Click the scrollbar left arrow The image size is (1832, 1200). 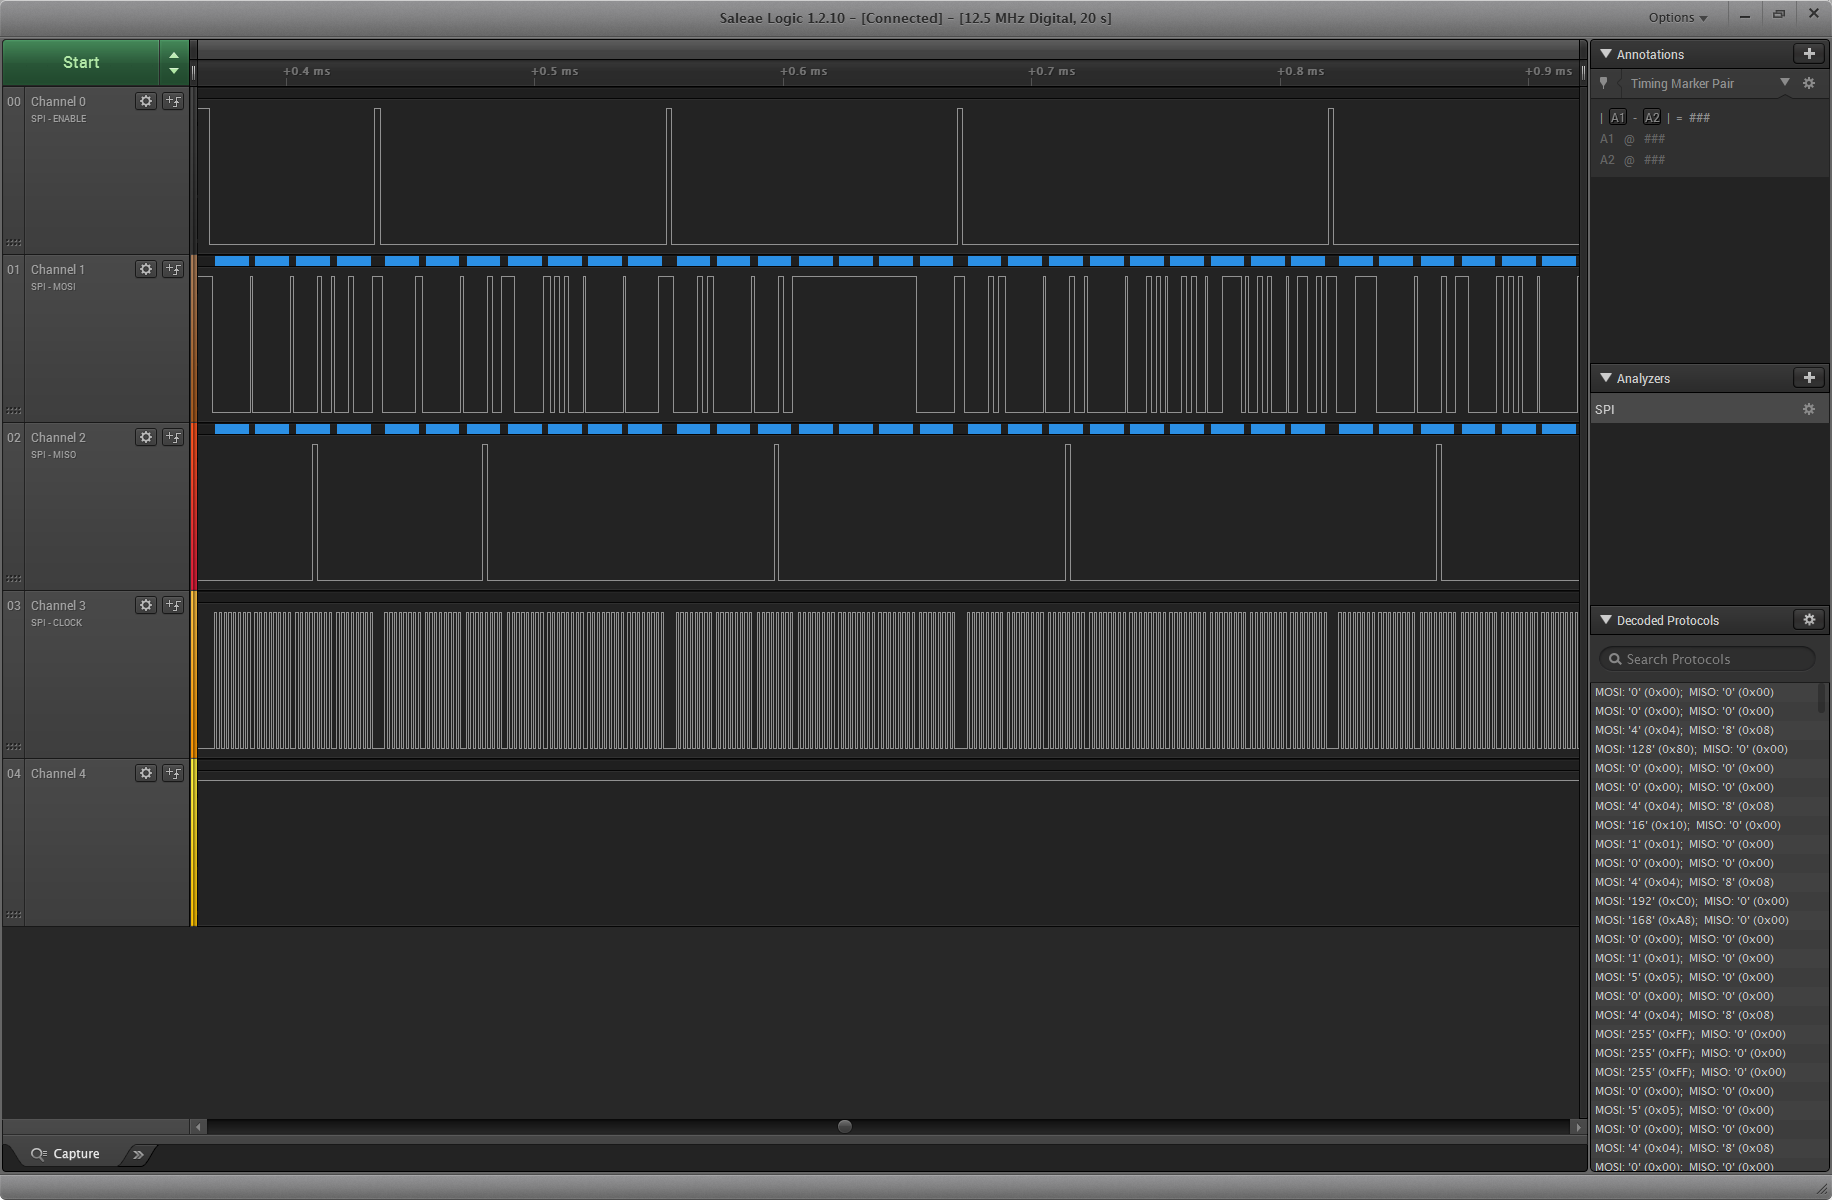(198, 1127)
